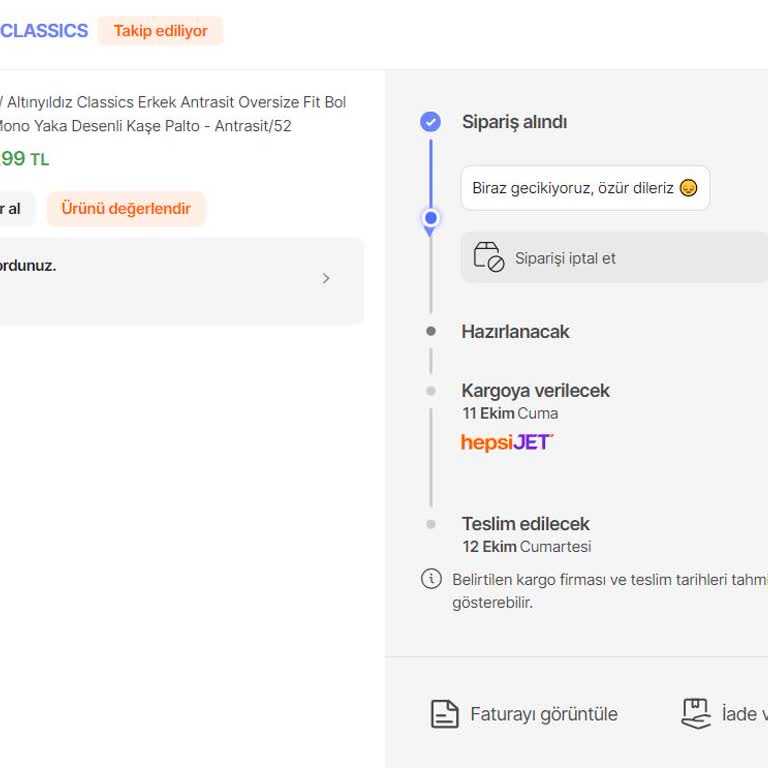Click the green 99 TL price
The height and width of the screenshot is (768, 768).
[x=22, y=158]
